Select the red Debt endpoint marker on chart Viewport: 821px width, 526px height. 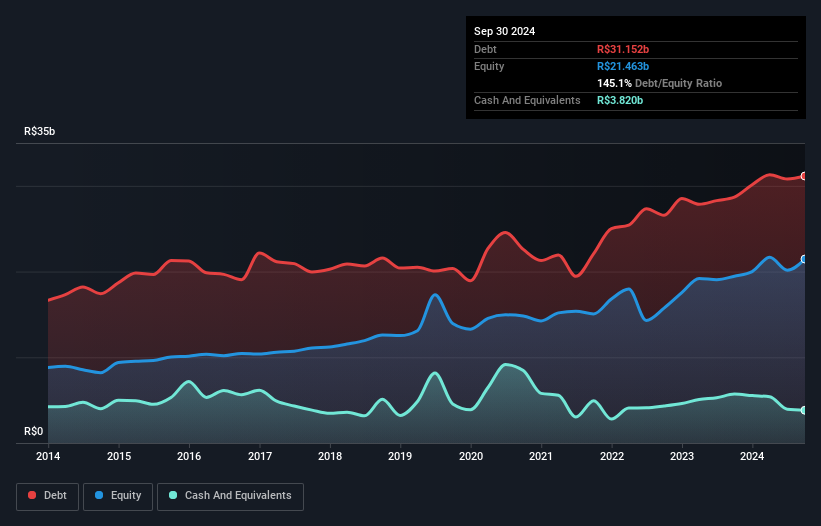coord(804,176)
